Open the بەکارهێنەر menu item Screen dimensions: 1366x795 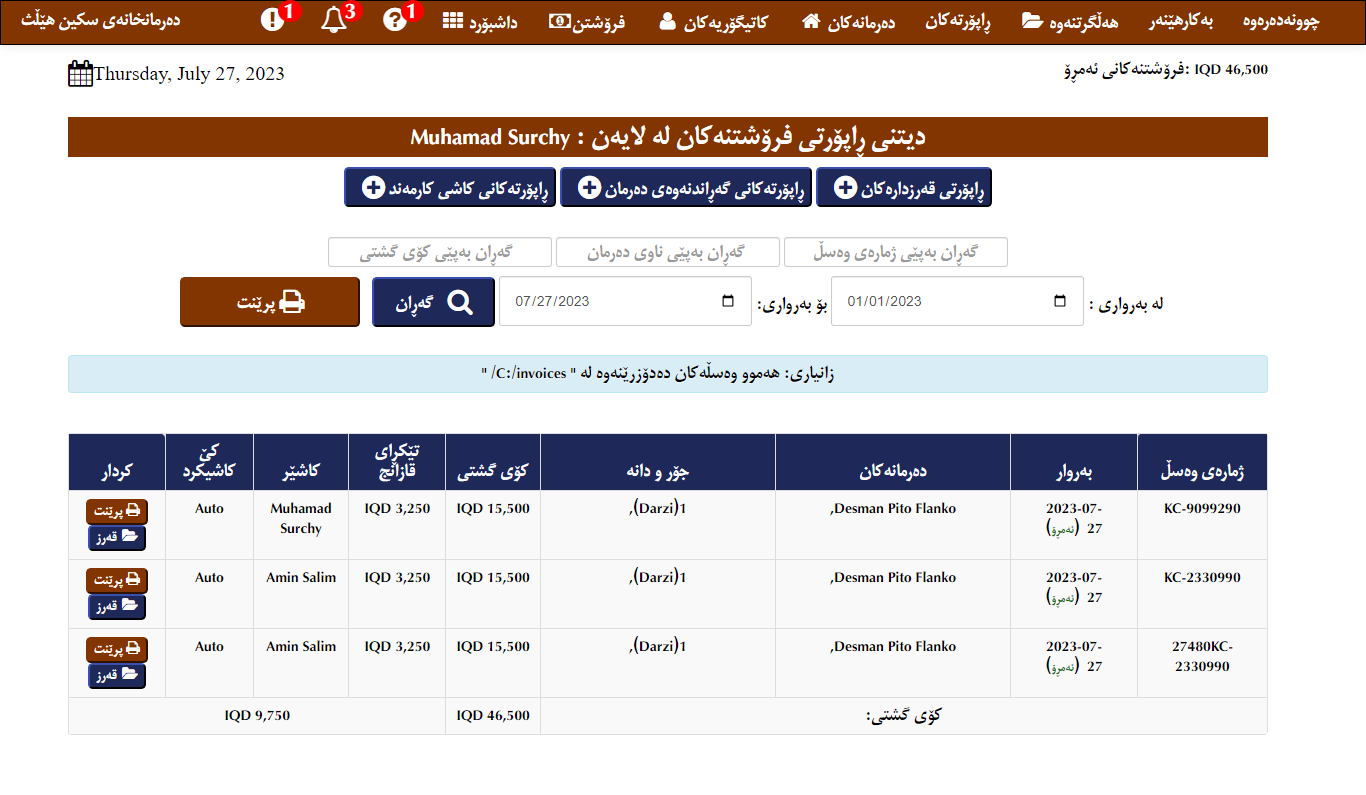(1179, 21)
